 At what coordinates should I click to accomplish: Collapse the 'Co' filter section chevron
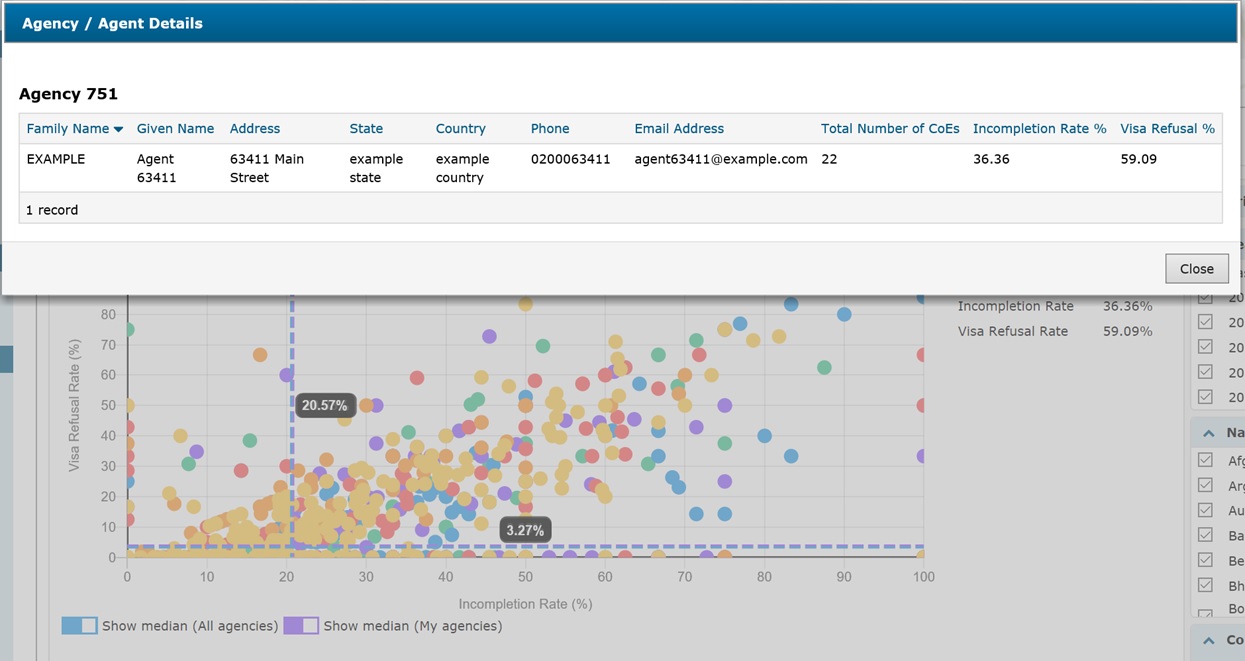(x=1208, y=640)
